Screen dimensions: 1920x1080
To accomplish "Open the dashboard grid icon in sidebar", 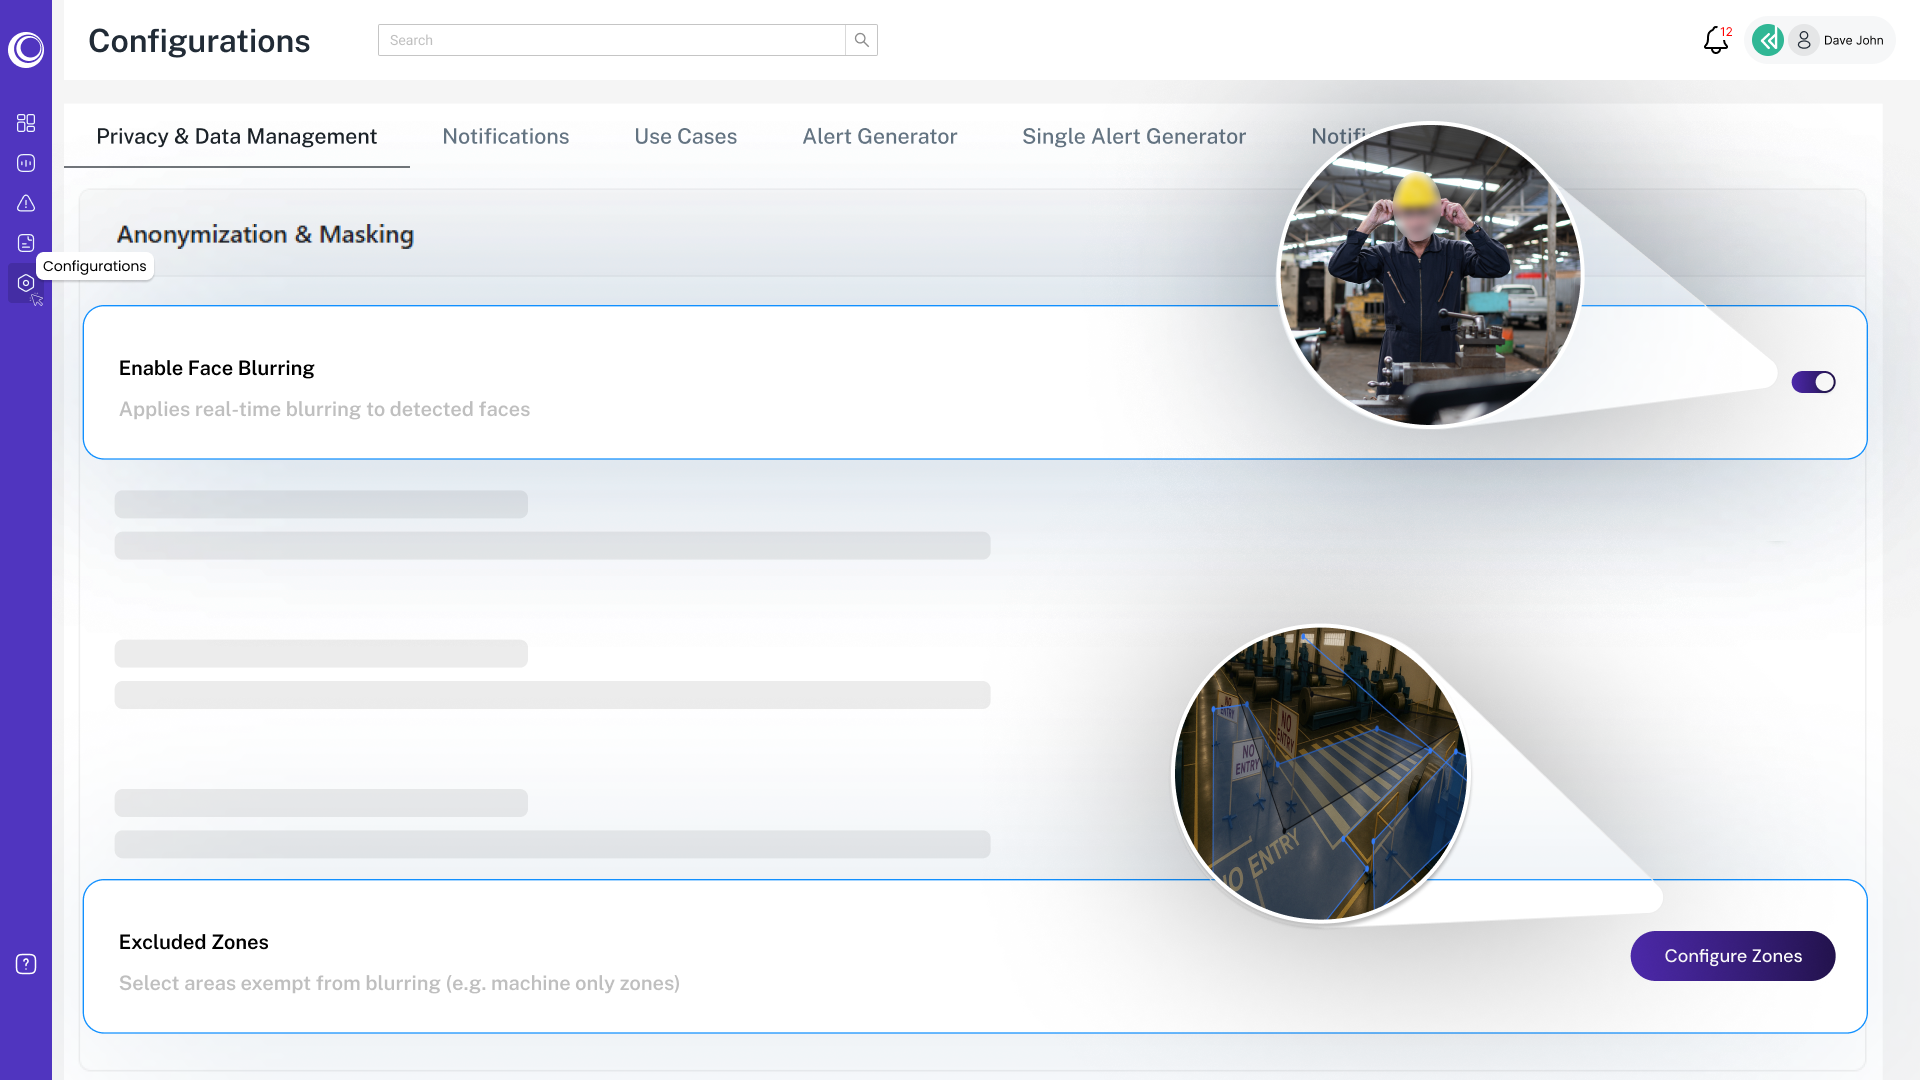I will (x=26, y=123).
